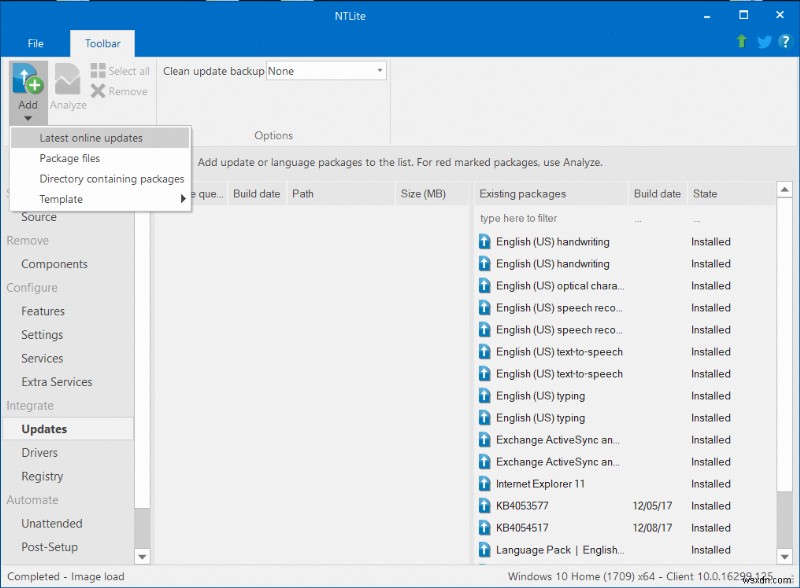Image resolution: width=800 pixels, height=588 pixels.
Task: Open the NTLite upgrade icon in title bar
Action: coord(740,43)
